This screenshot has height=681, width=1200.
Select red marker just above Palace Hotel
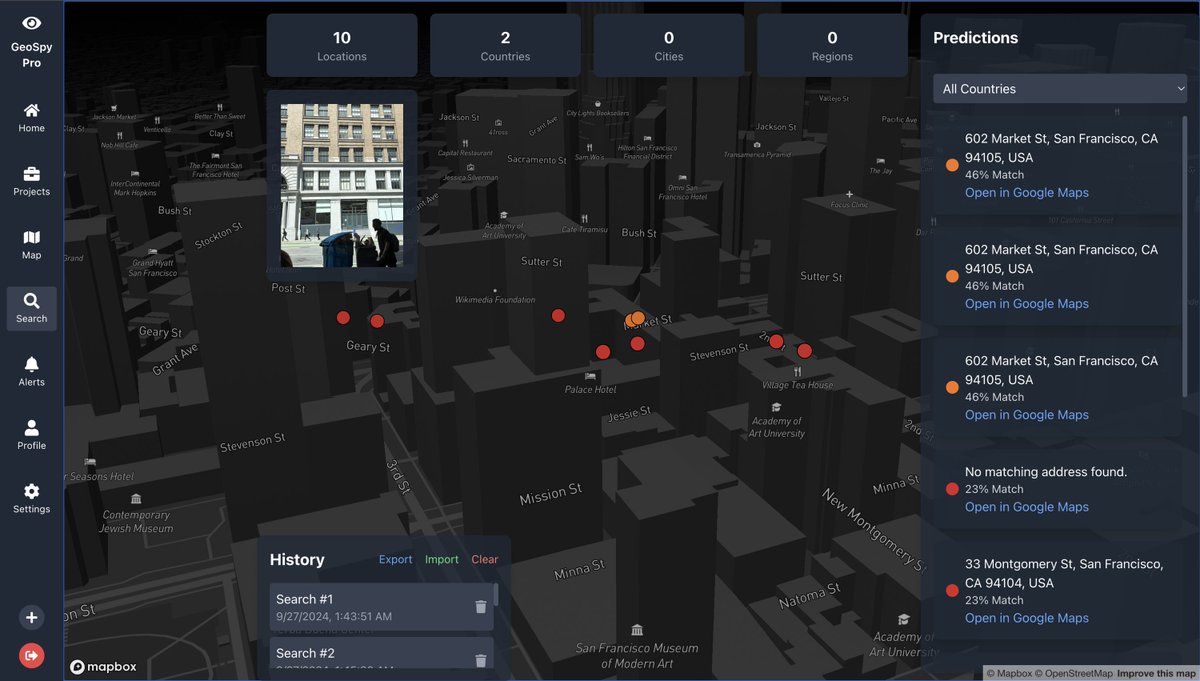(x=603, y=351)
